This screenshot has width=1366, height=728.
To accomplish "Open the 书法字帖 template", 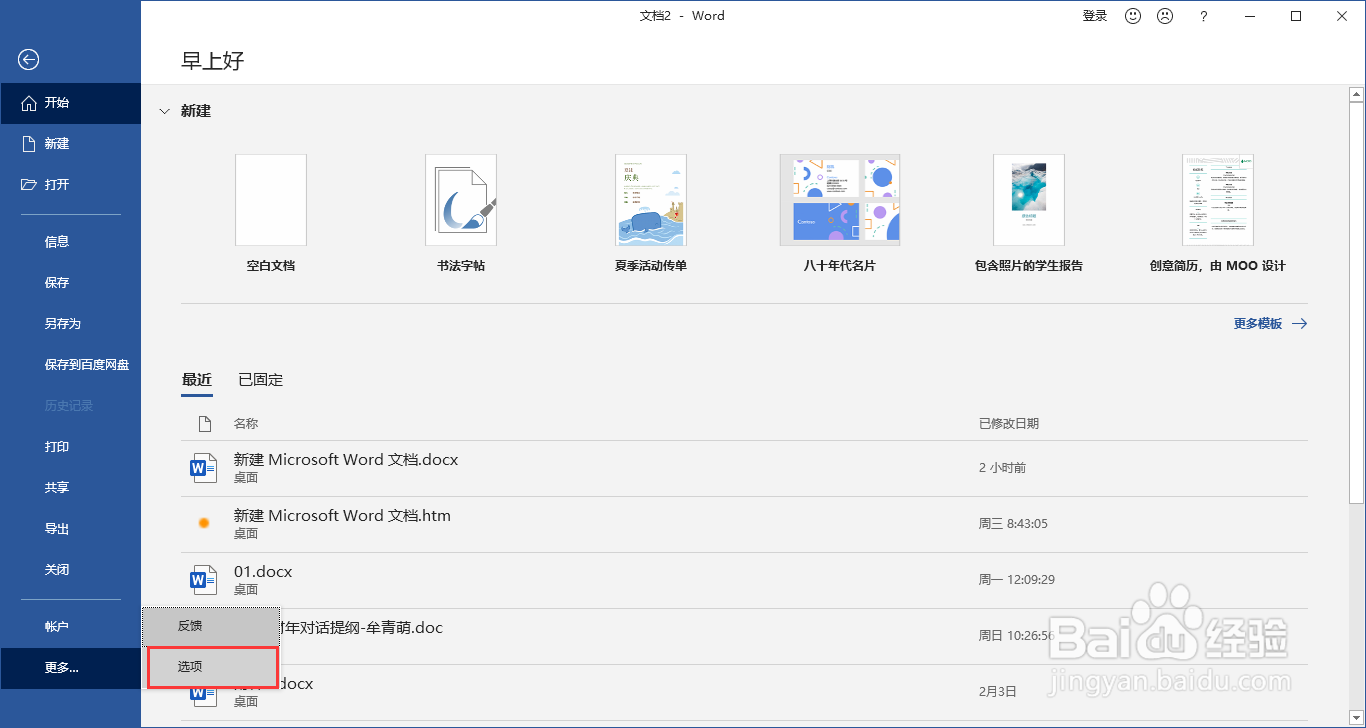I will [461, 214].
